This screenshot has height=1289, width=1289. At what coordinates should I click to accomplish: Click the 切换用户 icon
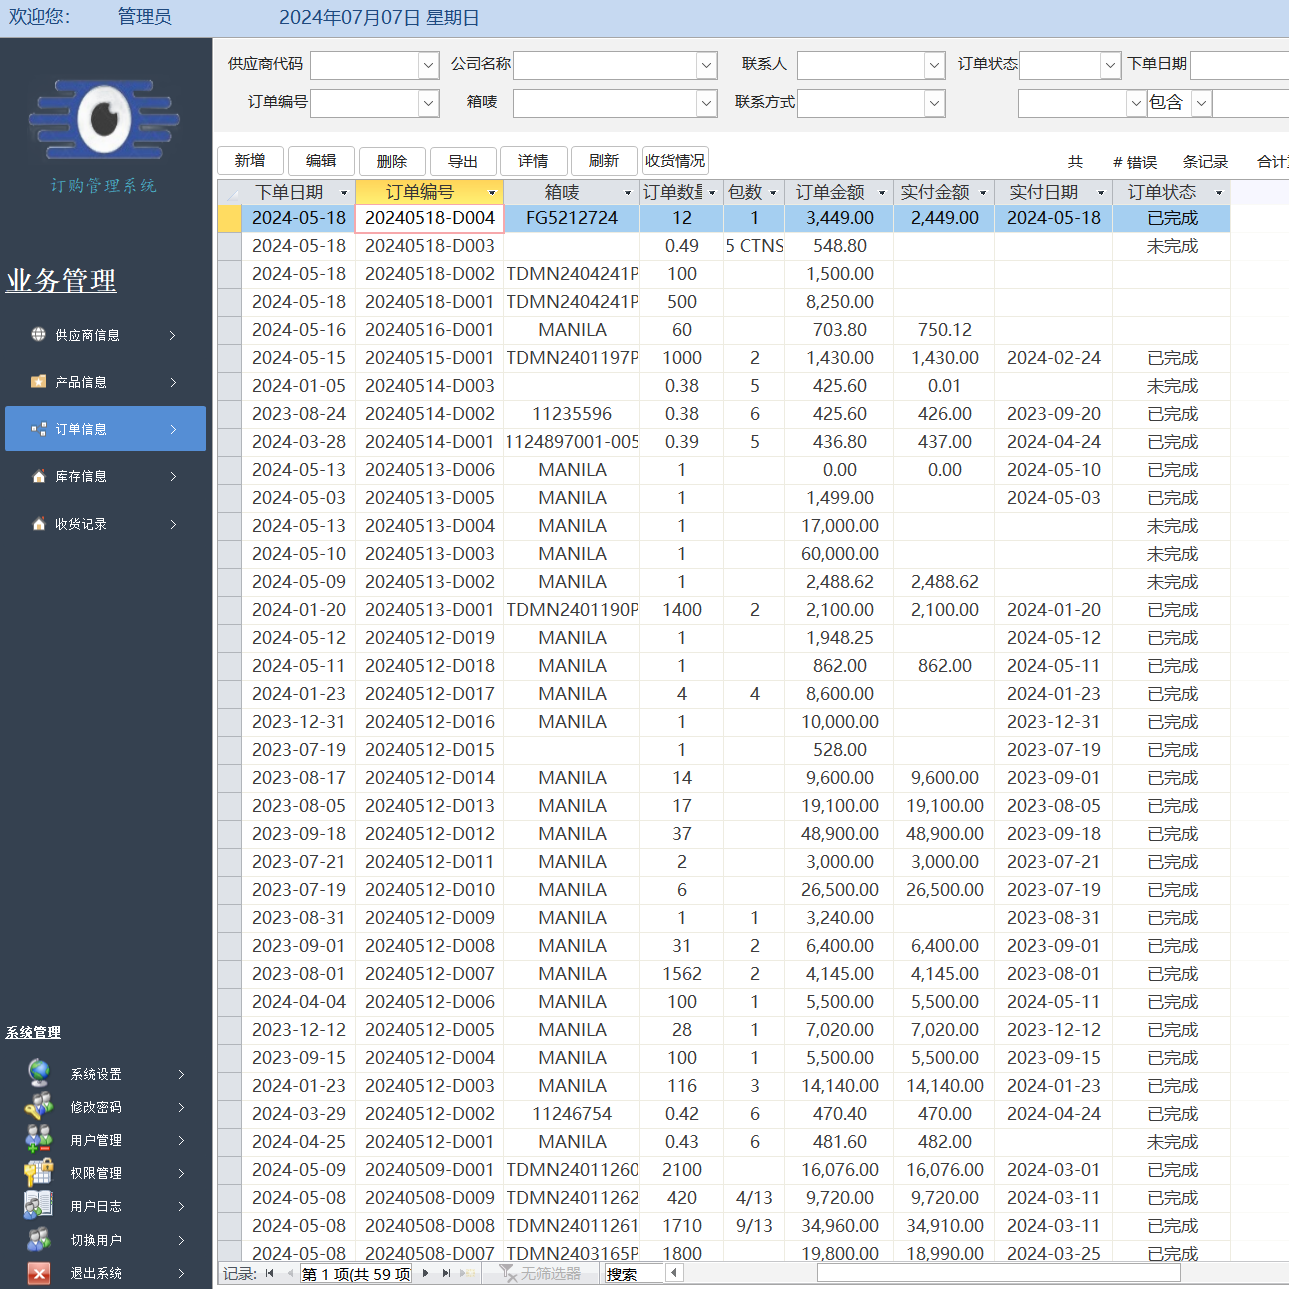[x=39, y=1239]
